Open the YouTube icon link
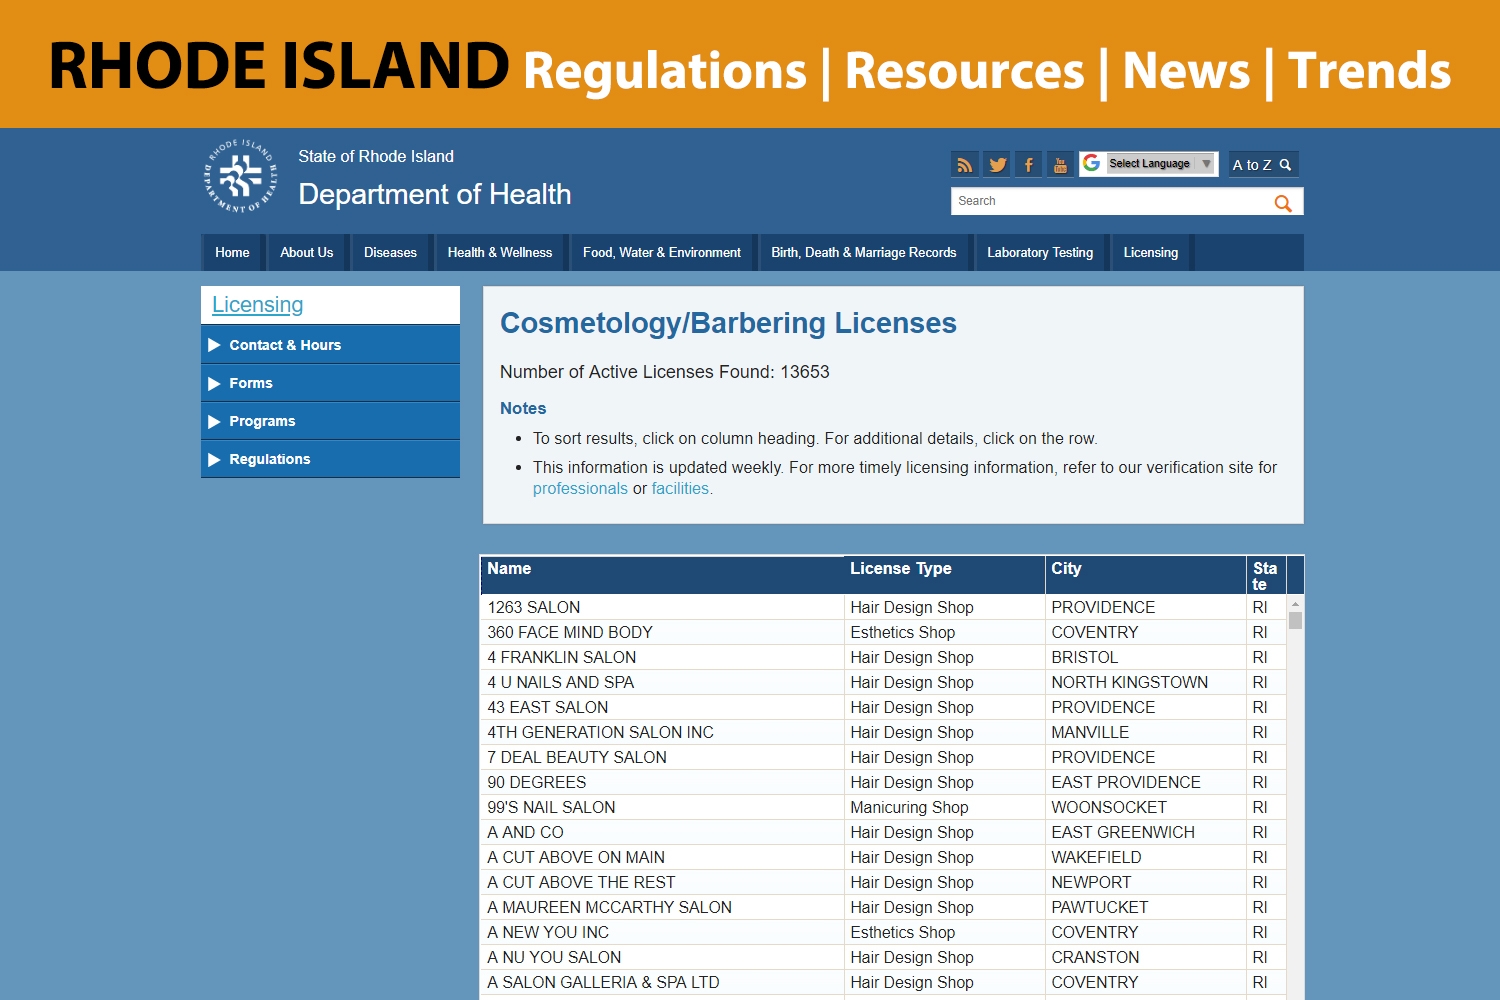The width and height of the screenshot is (1500, 1000). [1060, 165]
